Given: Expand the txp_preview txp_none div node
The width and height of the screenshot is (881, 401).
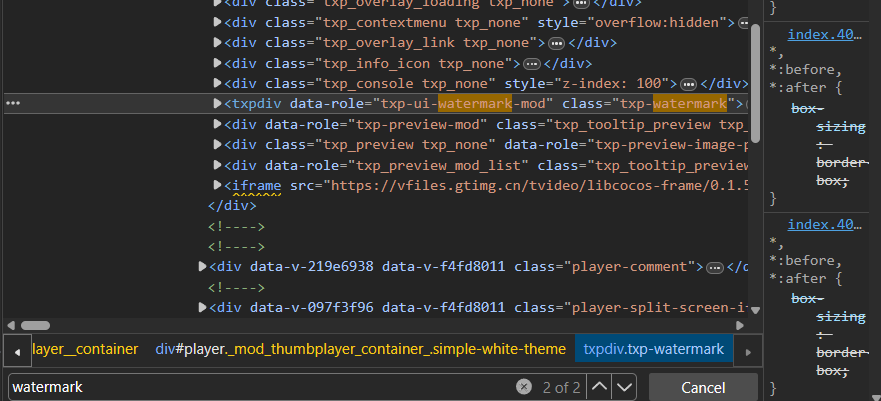Looking at the screenshot, I should tap(217, 144).
